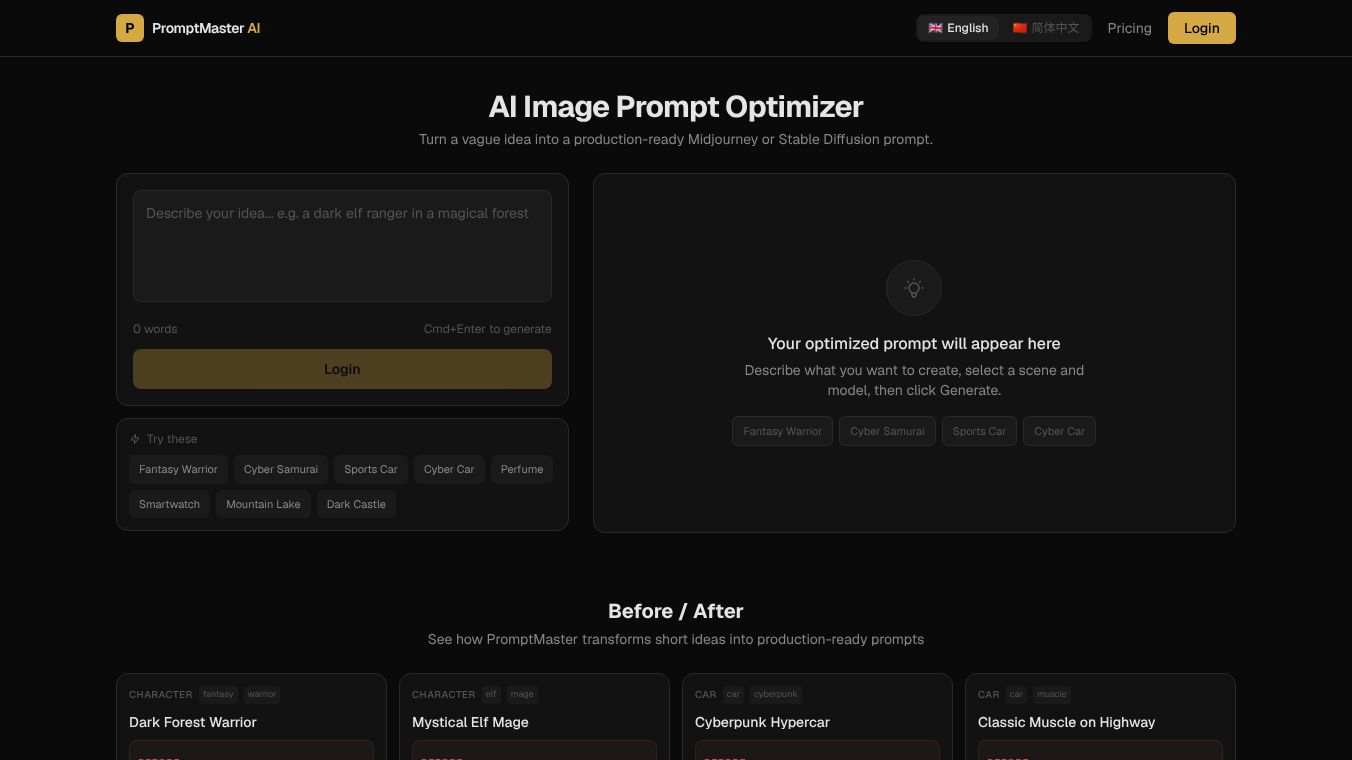Viewport: 1352px width, 760px height.
Task: Click the wide Login button below textarea
Action: click(342, 369)
